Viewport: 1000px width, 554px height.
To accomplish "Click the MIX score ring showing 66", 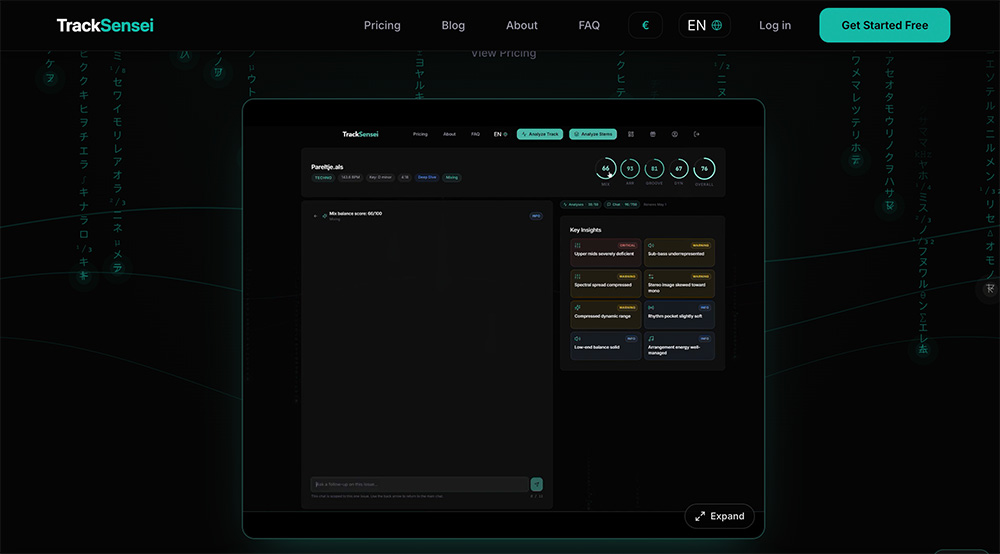I will click(x=606, y=169).
